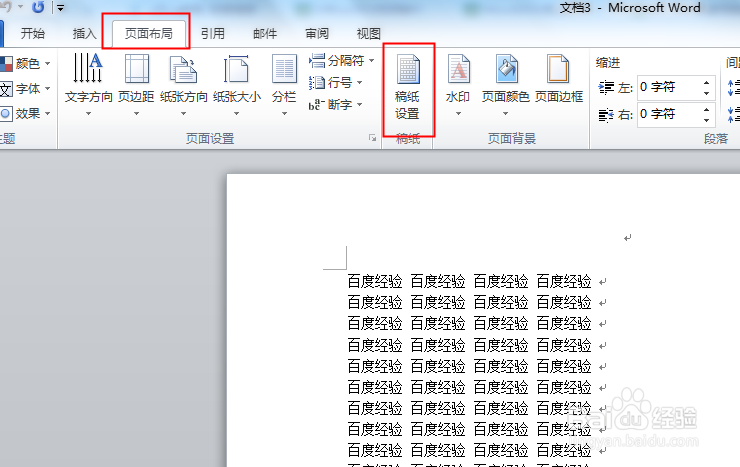Screen dimensions: 740x467
Task: Expand the arrow under 文字方向
Action: (88, 113)
